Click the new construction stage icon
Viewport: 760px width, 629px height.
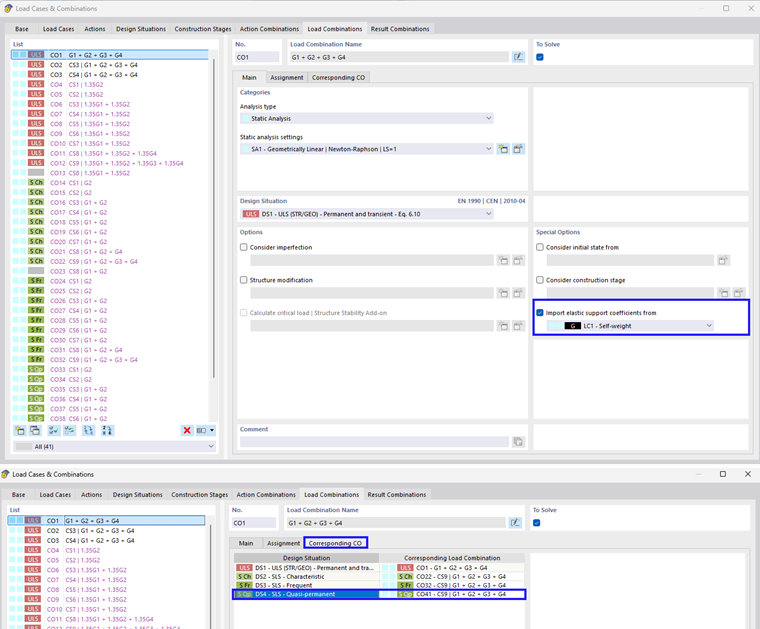coord(724,293)
